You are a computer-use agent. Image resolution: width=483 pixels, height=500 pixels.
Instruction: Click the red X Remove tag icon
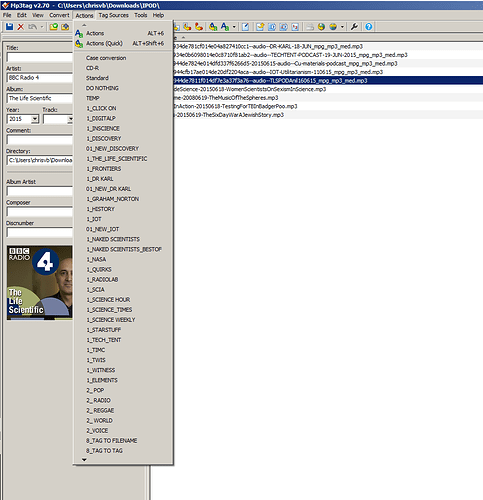(21, 27)
